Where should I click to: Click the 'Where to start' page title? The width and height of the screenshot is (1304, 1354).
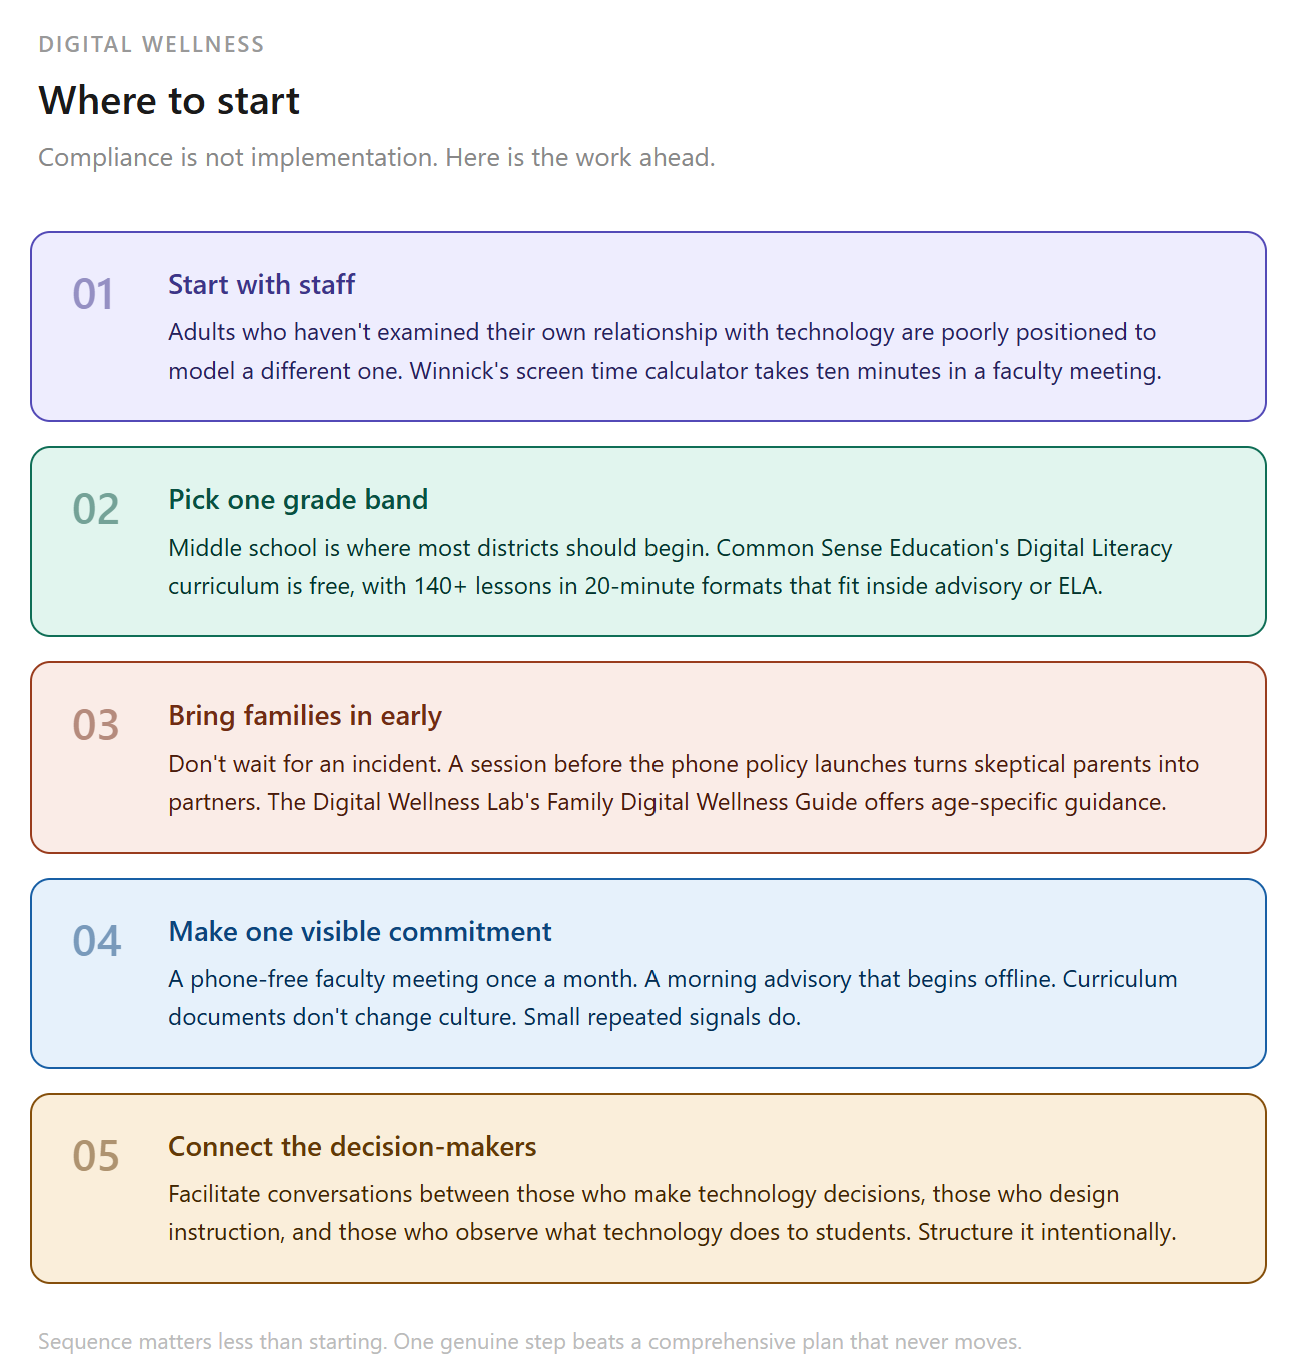[169, 101]
